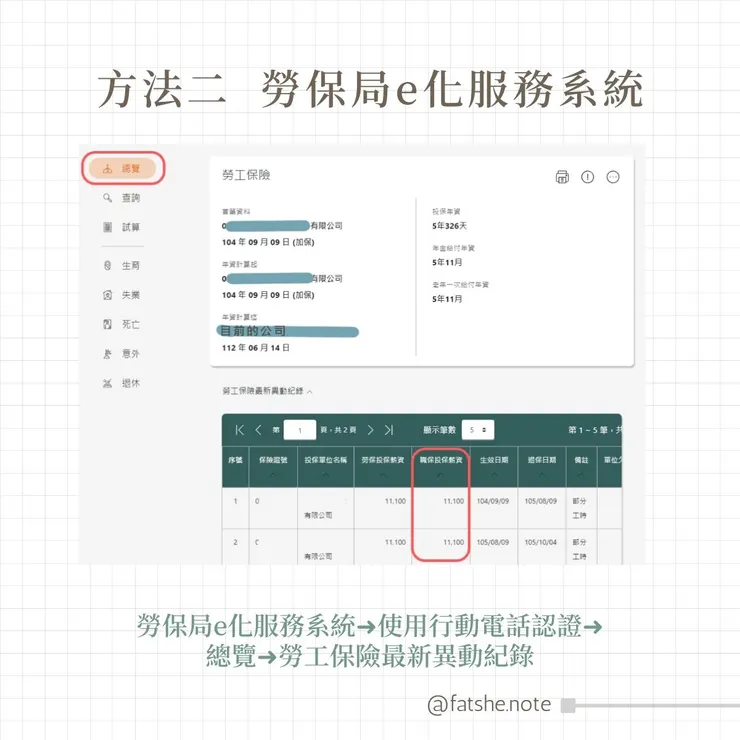Screen dimensions: 740x740
Task: Click row 1 職保投保薪資 value 11,100
Action: pos(454,501)
